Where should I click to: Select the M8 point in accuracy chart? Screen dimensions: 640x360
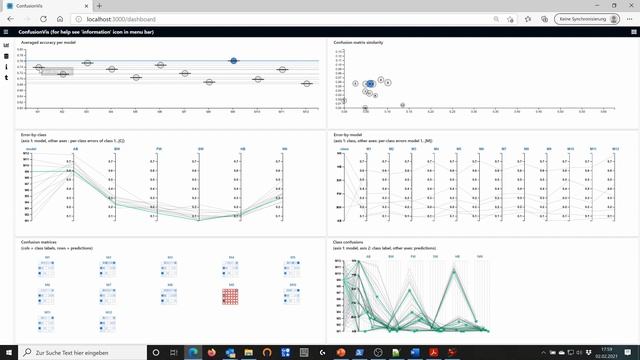pyautogui.click(x=209, y=82)
